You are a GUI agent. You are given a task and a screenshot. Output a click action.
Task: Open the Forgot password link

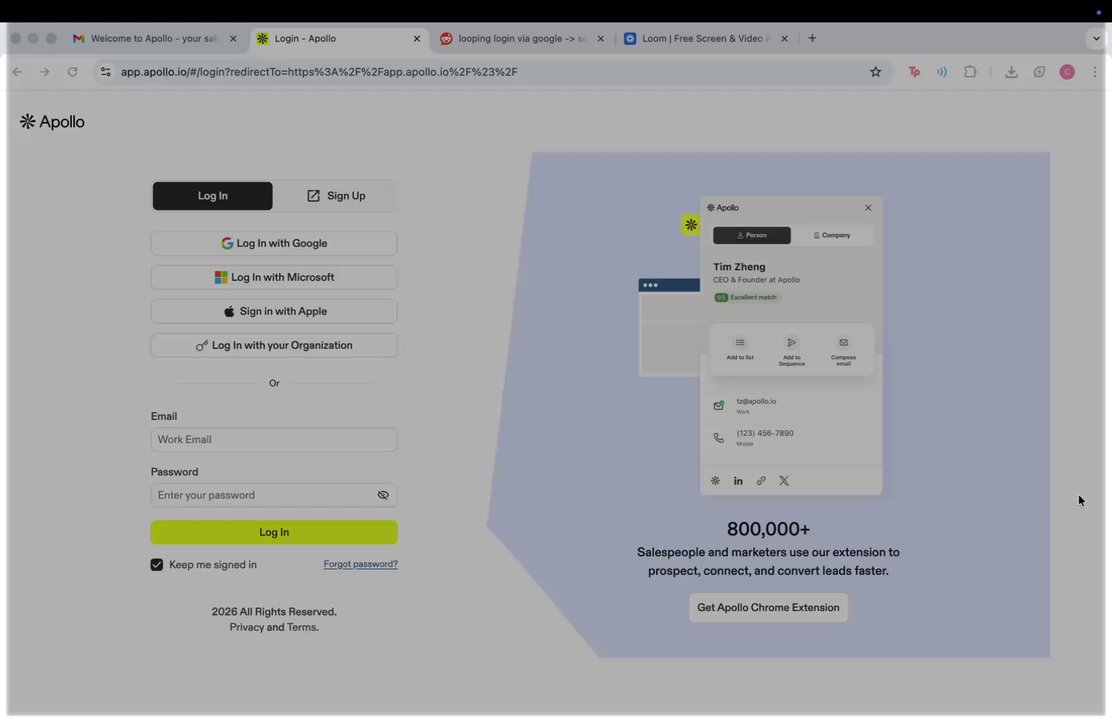(x=360, y=564)
